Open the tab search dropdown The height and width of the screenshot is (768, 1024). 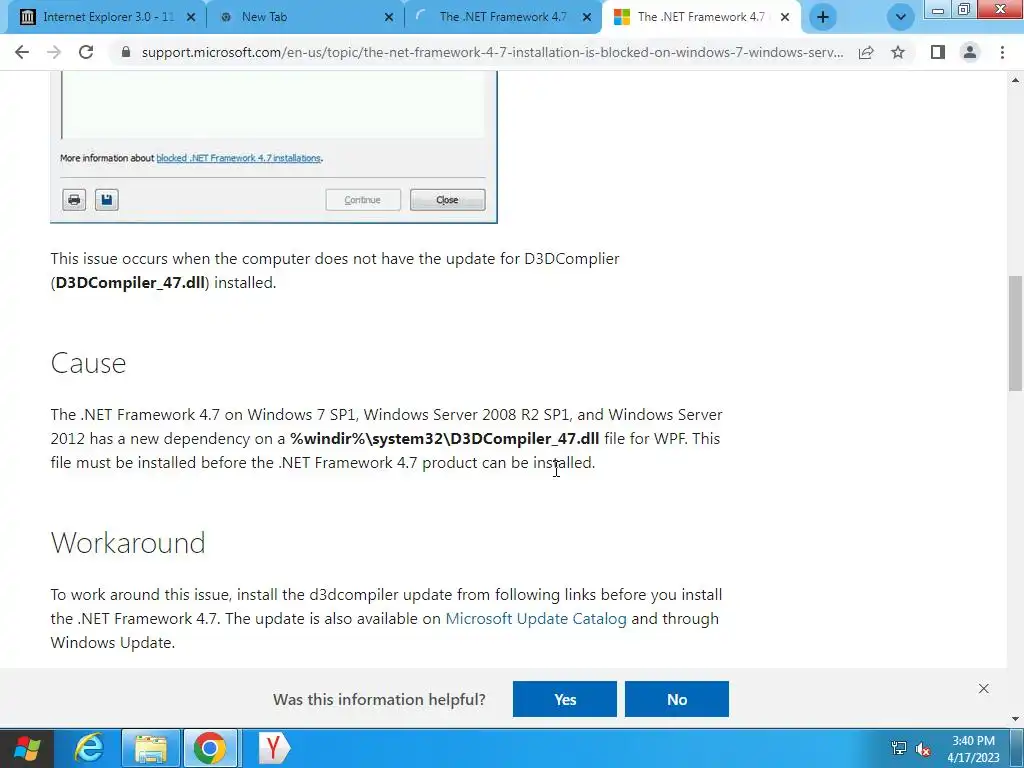(x=901, y=17)
